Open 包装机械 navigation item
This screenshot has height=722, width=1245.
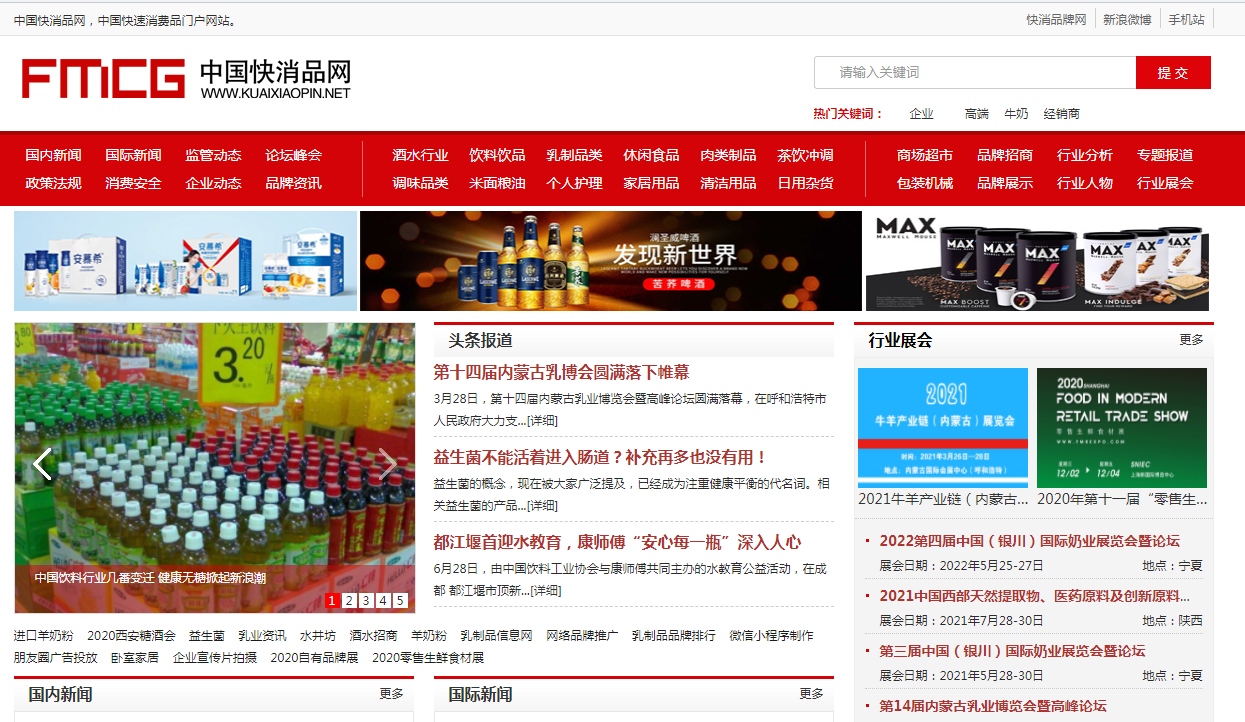925,183
